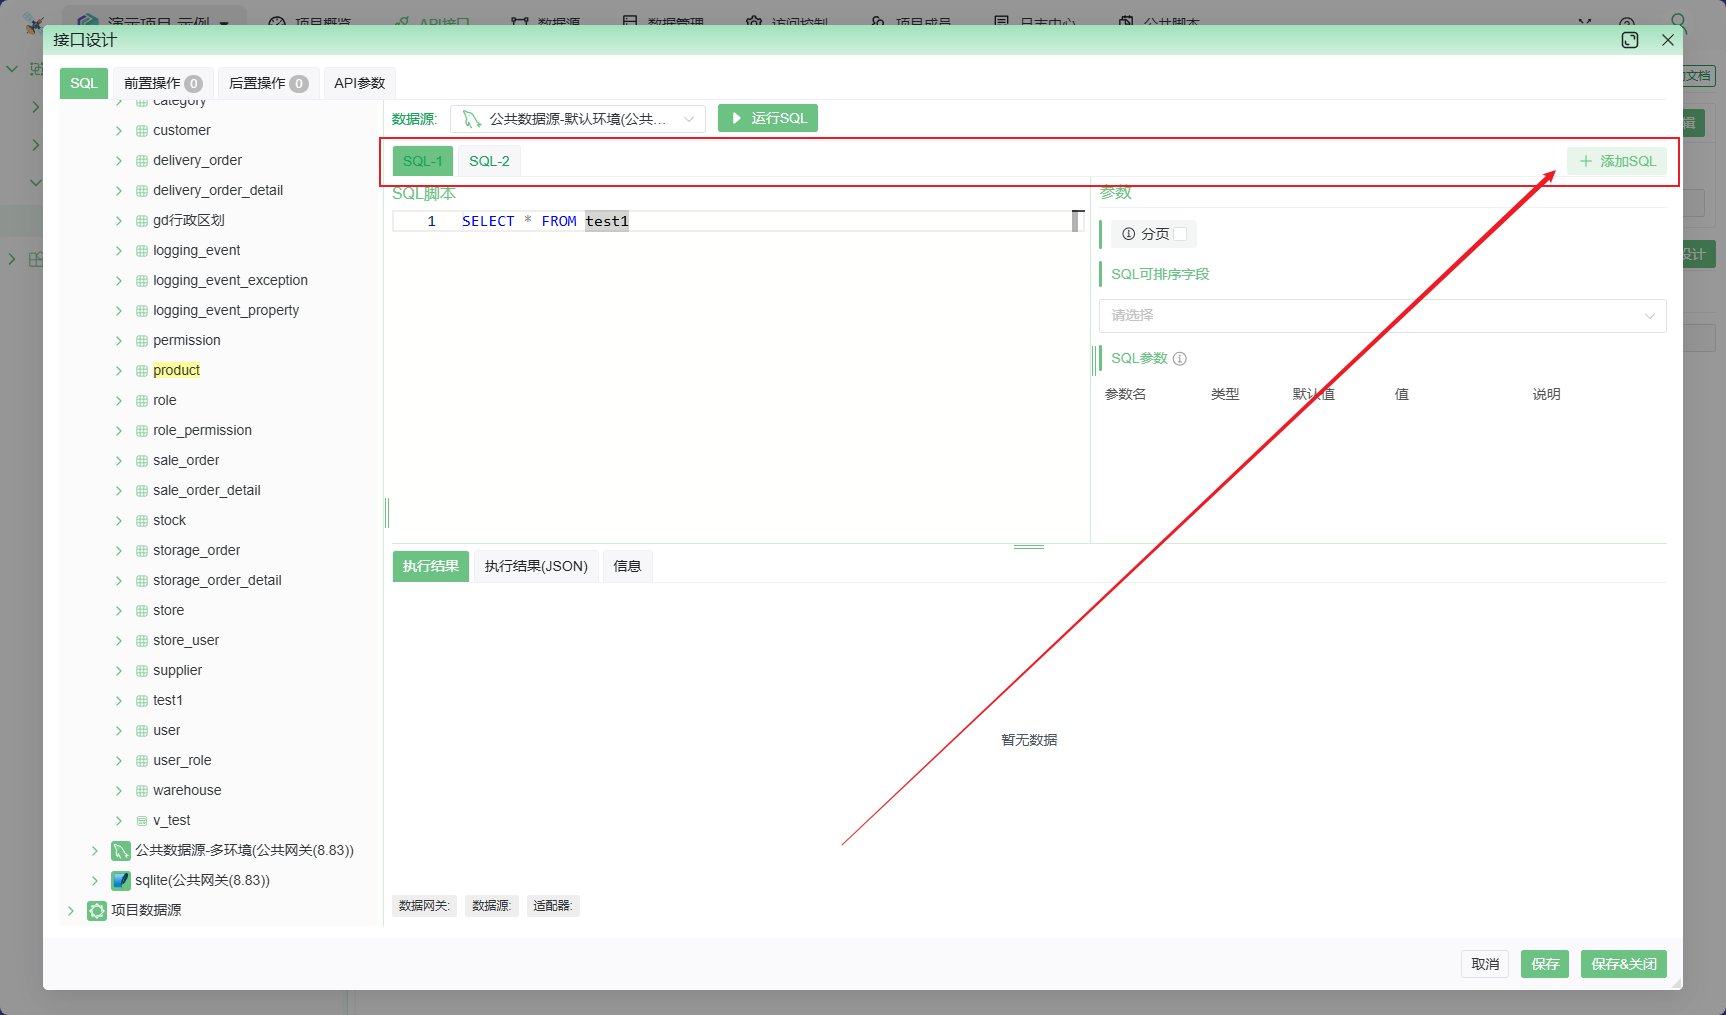Open the SQL可排序字段 dropdown

(1382, 316)
